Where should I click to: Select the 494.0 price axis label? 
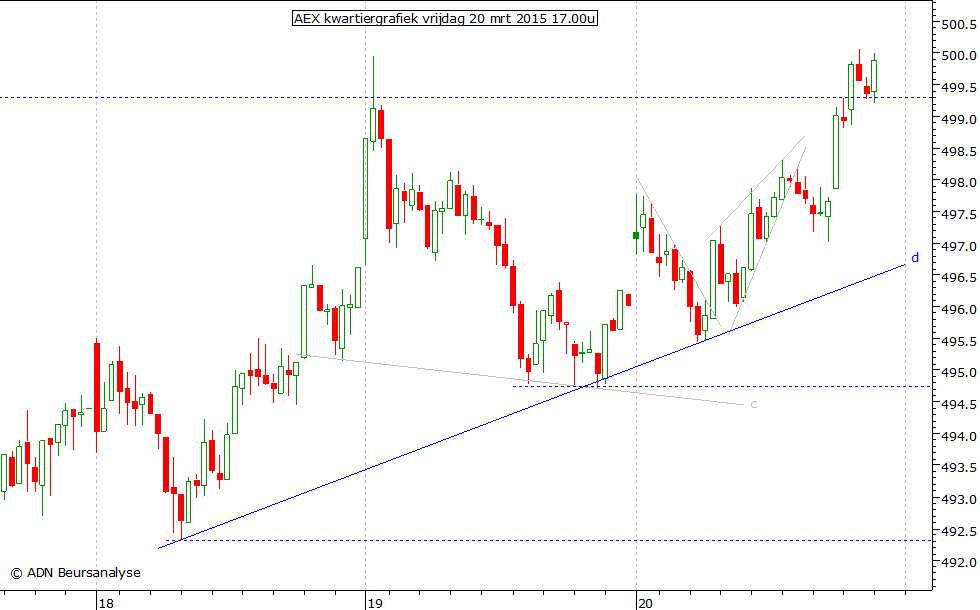tap(959, 436)
